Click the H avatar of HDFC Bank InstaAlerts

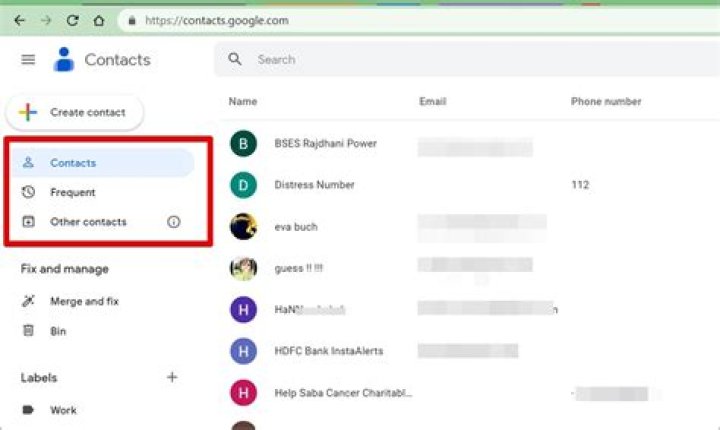pyautogui.click(x=243, y=351)
